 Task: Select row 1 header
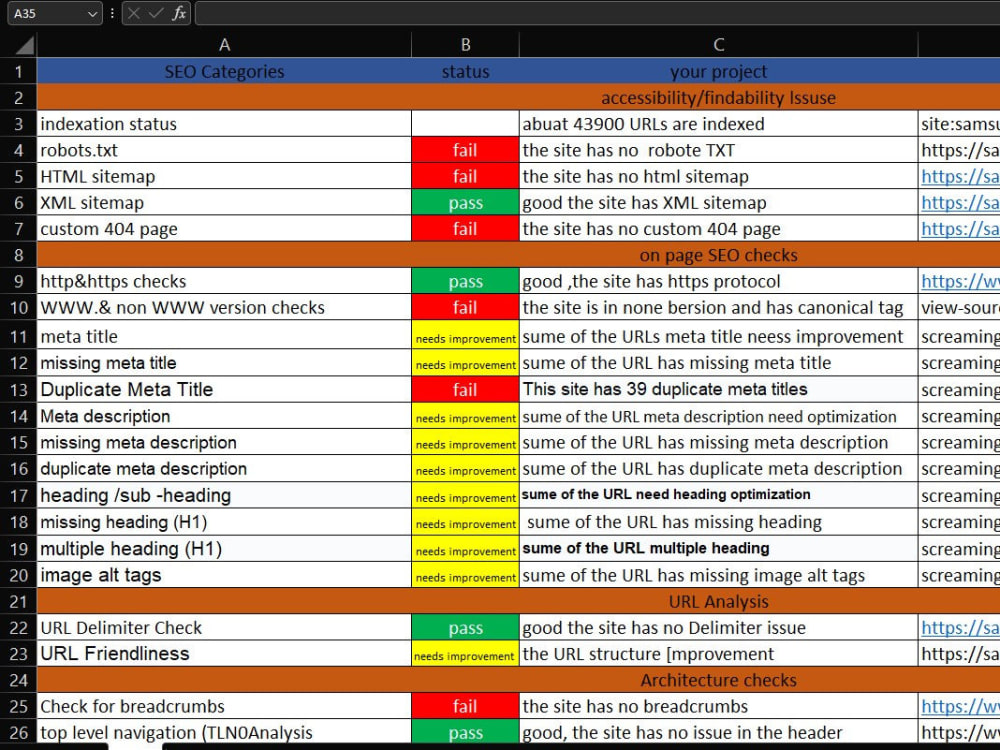pyautogui.click(x=18, y=71)
